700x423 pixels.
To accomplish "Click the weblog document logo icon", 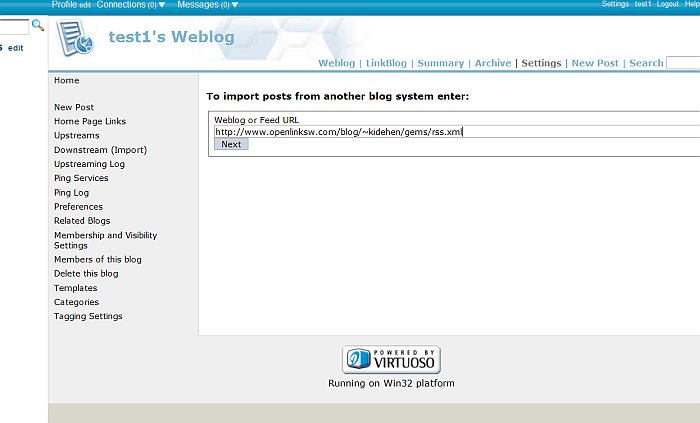I will click(75, 40).
